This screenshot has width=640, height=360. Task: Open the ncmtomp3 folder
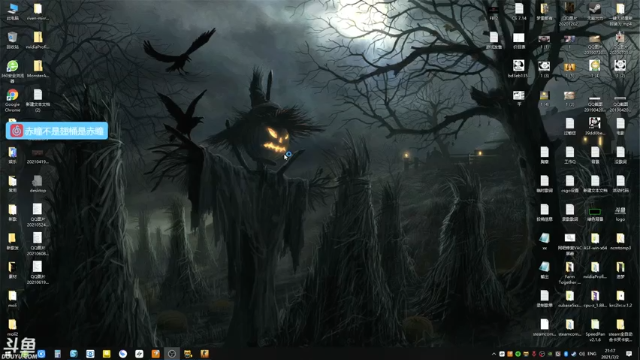[620, 241]
